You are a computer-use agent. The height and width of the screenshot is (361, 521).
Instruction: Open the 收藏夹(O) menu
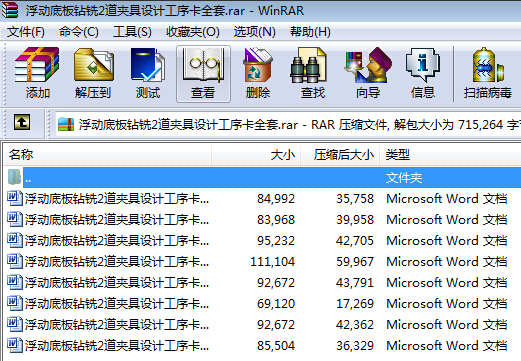[x=193, y=32]
